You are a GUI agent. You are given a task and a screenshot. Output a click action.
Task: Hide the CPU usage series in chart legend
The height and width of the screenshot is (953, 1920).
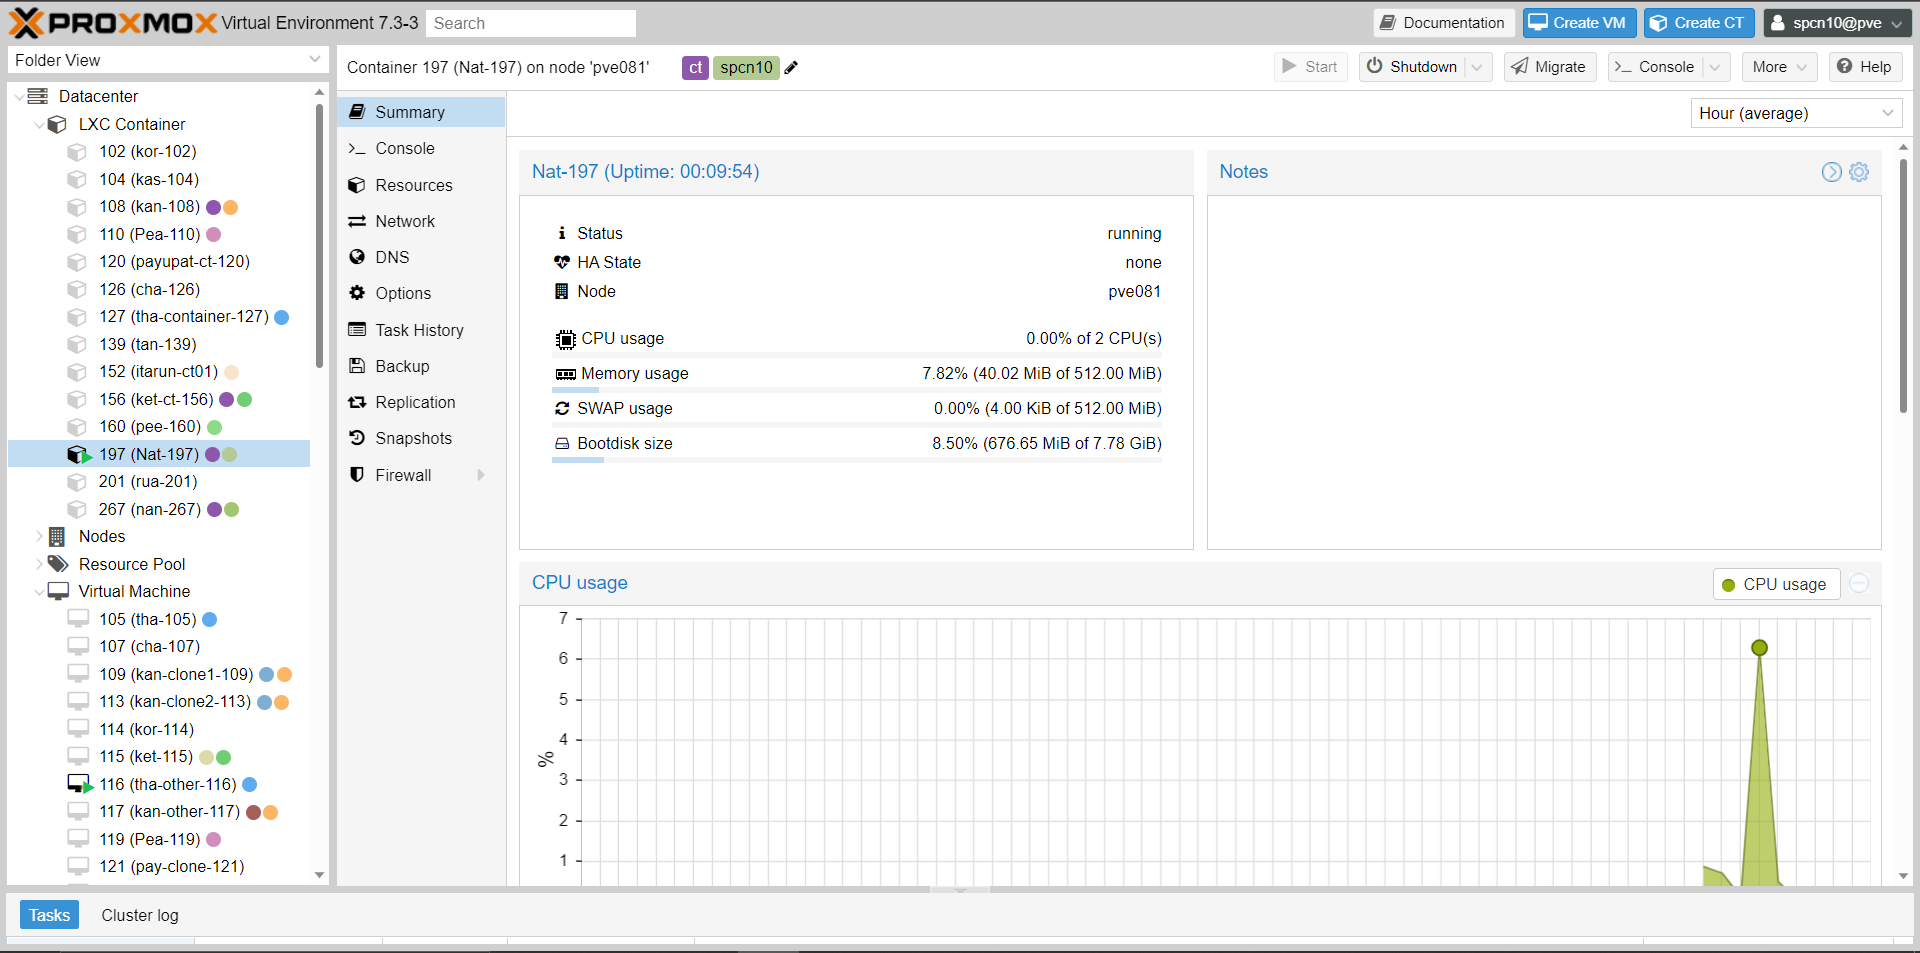[x=1775, y=584]
